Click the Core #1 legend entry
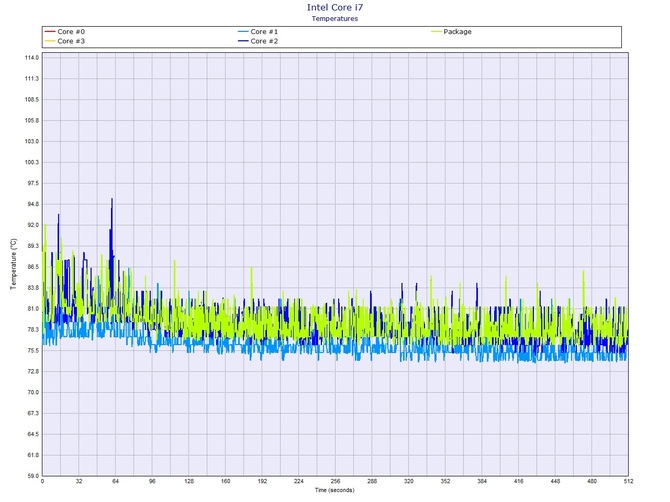Viewport: 670px width, 502px height. [258, 32]
